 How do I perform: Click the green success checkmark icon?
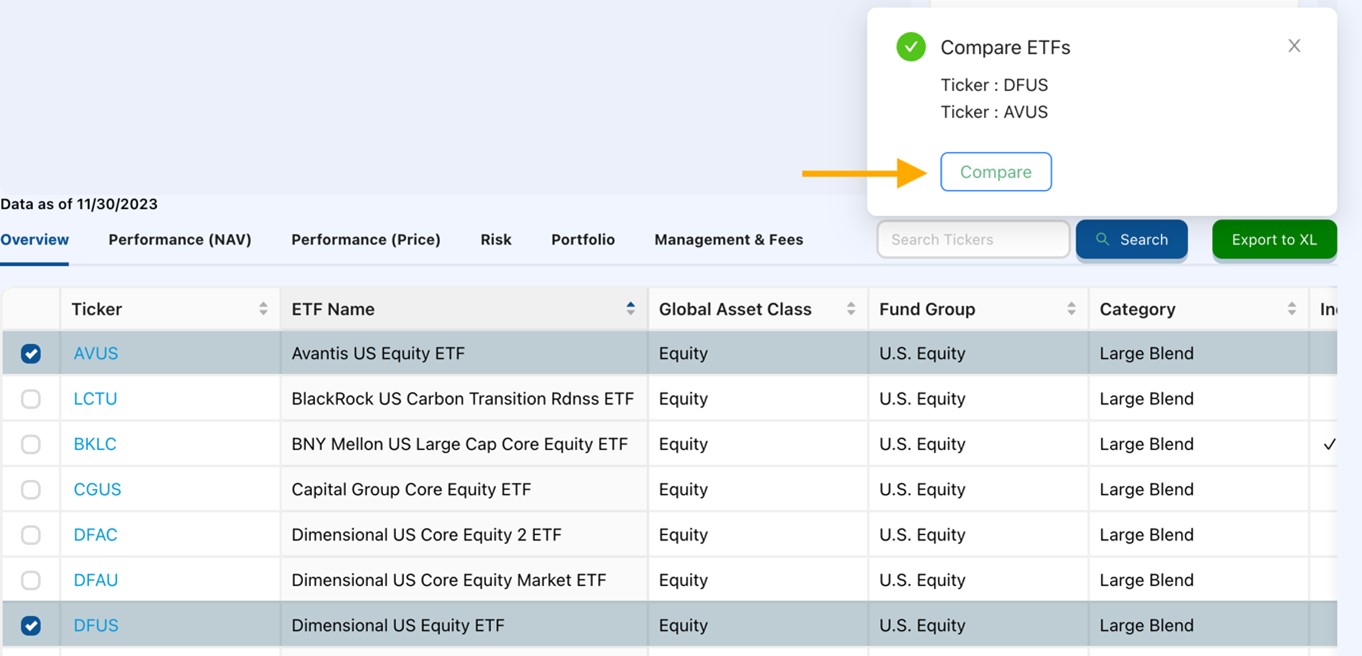tap(911, 47)
